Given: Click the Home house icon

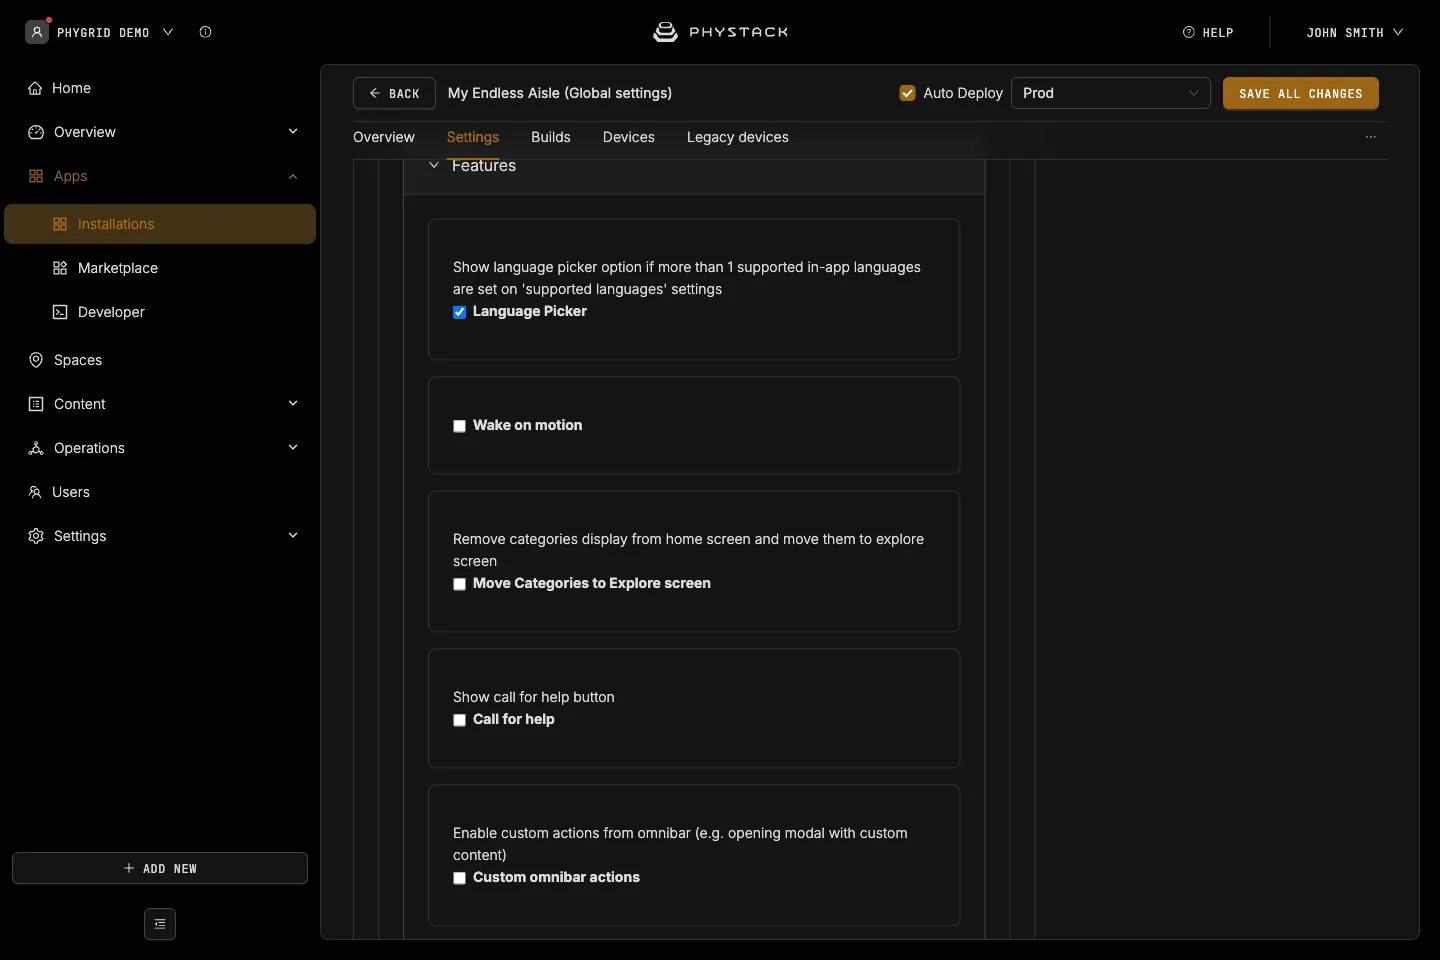Looking at the screenshot, I should click(35, 88).
